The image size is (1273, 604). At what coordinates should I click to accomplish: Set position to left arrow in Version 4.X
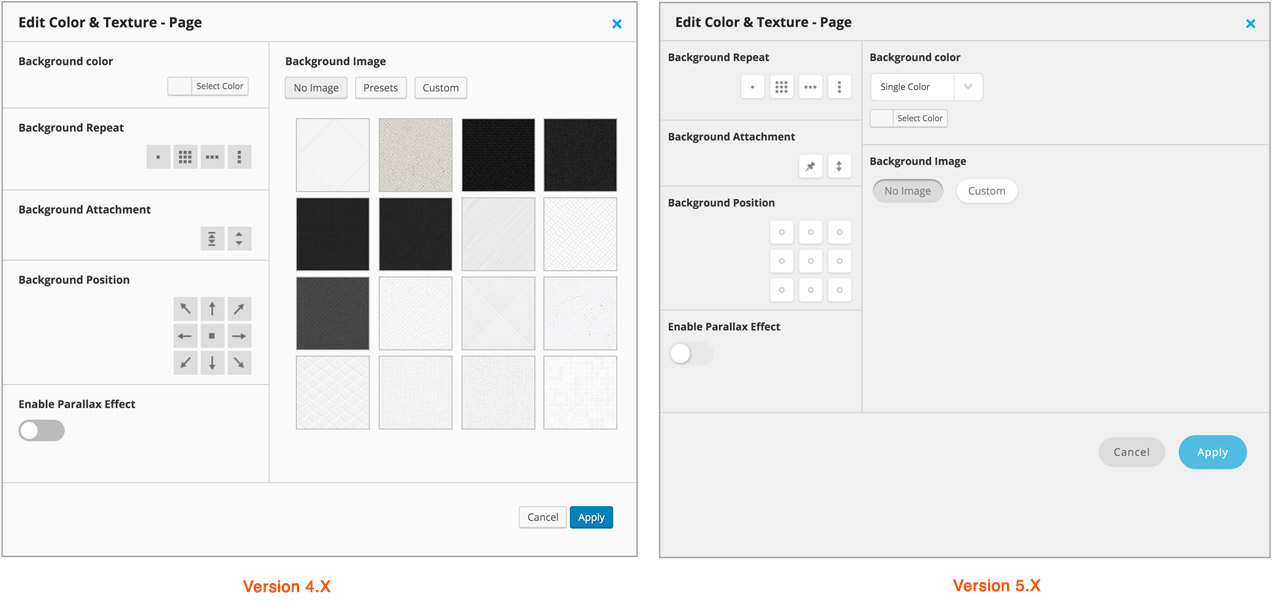(x=185, y=336)
